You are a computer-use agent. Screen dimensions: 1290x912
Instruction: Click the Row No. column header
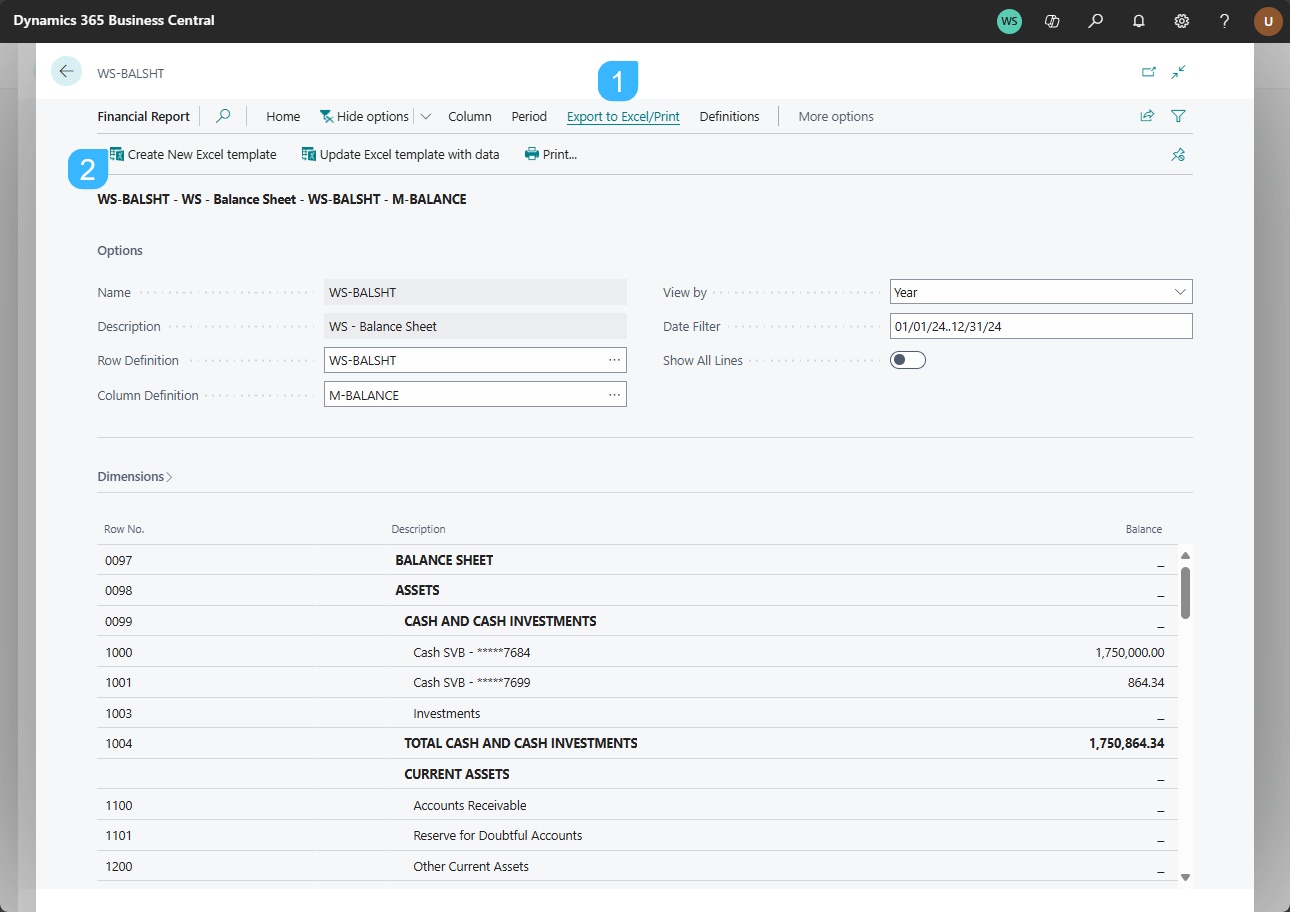coord(124,529)
